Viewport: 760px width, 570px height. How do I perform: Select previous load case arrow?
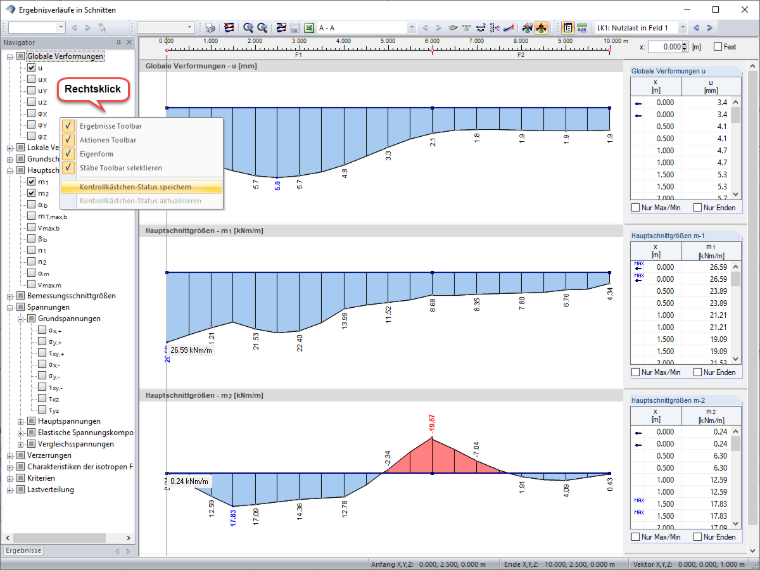click(x=697, y=28)
